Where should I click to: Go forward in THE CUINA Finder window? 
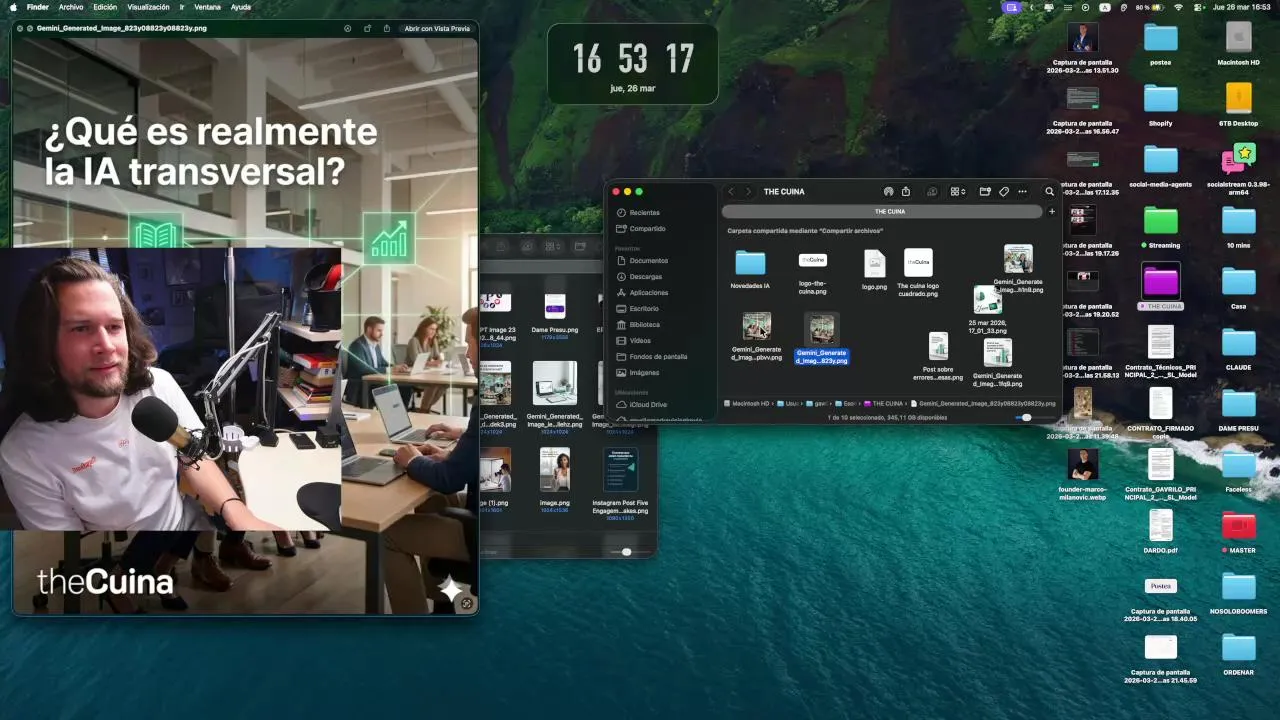pyautogui.click(x=748, y=191)
